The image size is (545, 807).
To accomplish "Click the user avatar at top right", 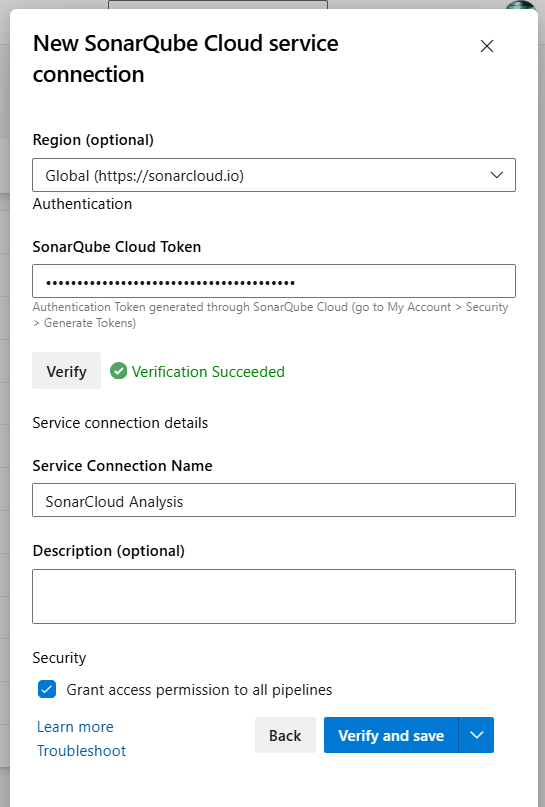I will pyautogui.click(x=521, y=5).
